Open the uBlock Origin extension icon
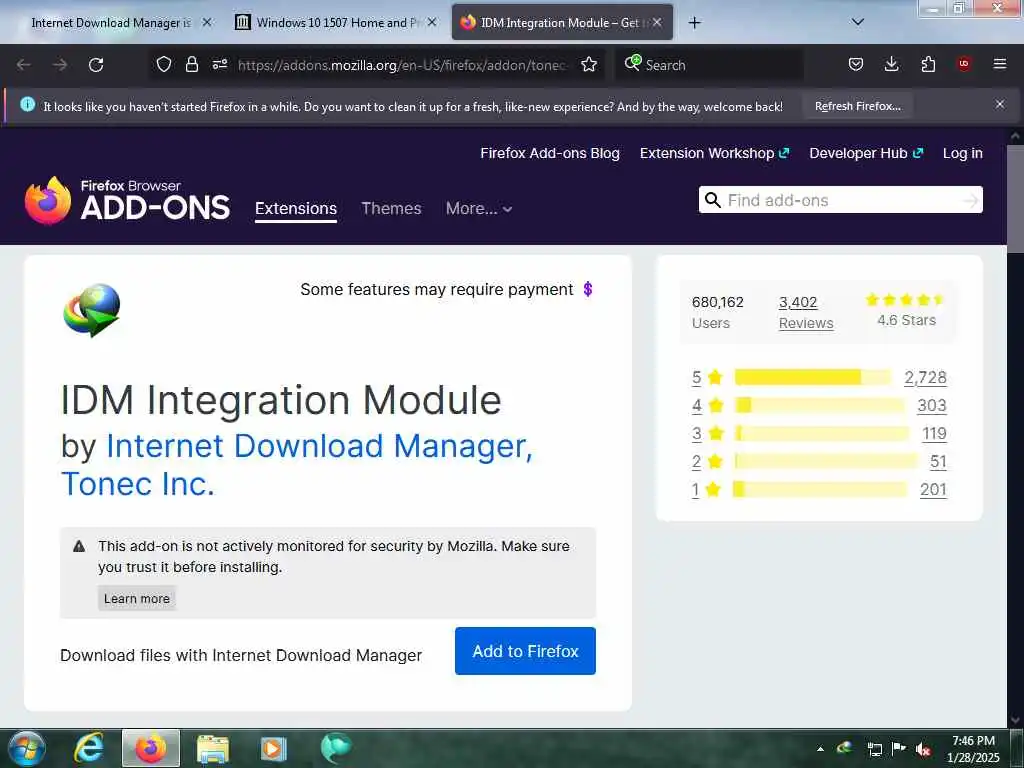 click(x=964, y=64)
